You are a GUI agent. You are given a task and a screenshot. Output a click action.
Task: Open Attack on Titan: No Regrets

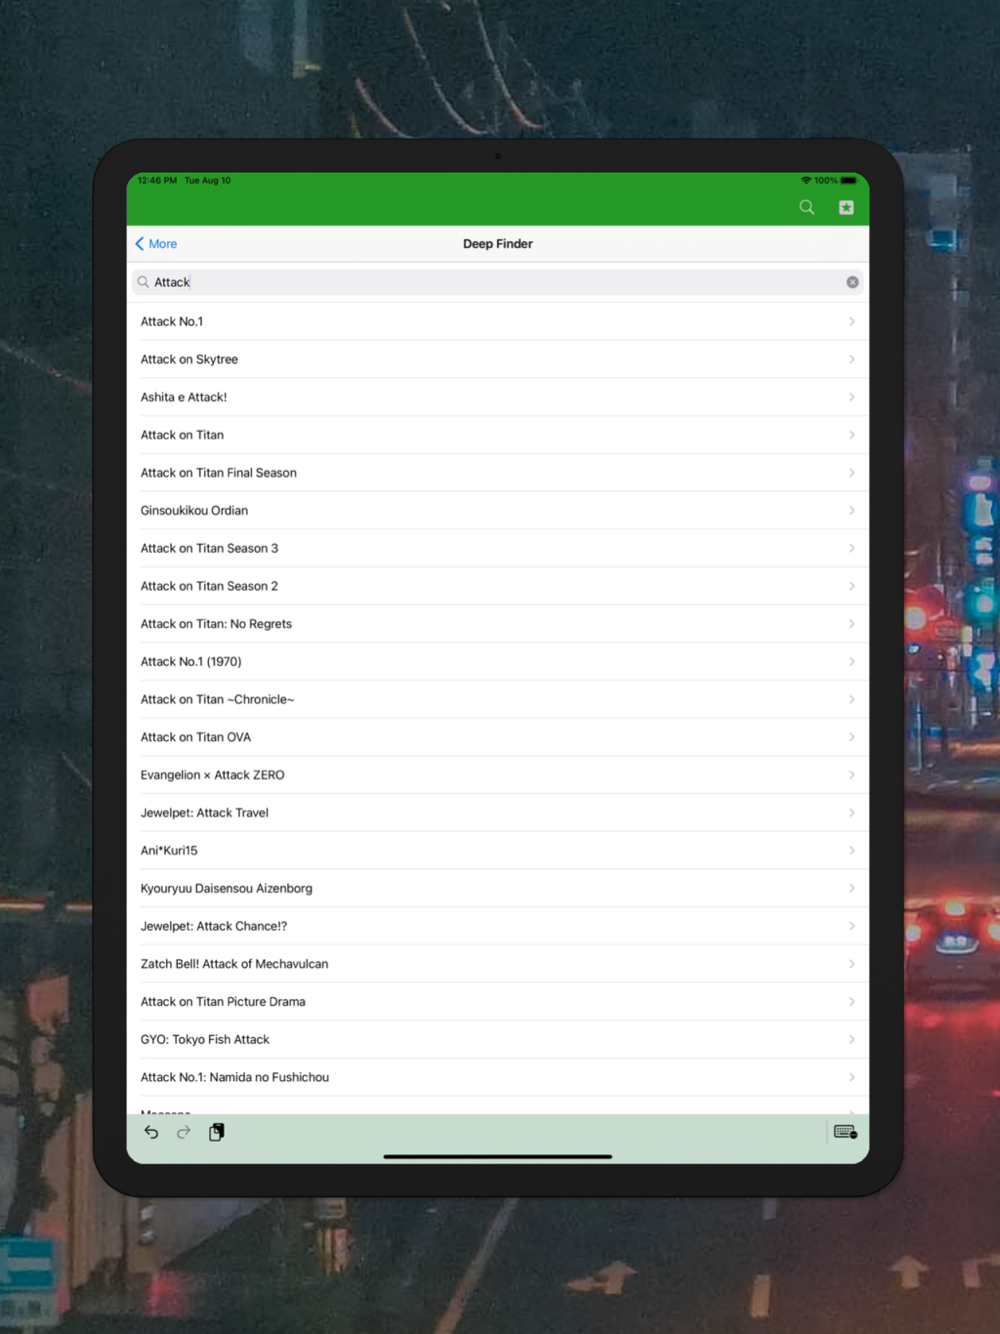(498, 624)
